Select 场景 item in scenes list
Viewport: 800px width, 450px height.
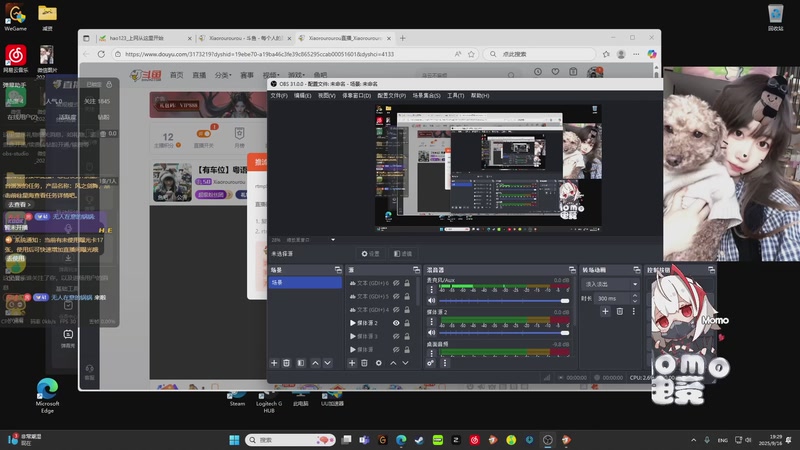click(305, 282)
